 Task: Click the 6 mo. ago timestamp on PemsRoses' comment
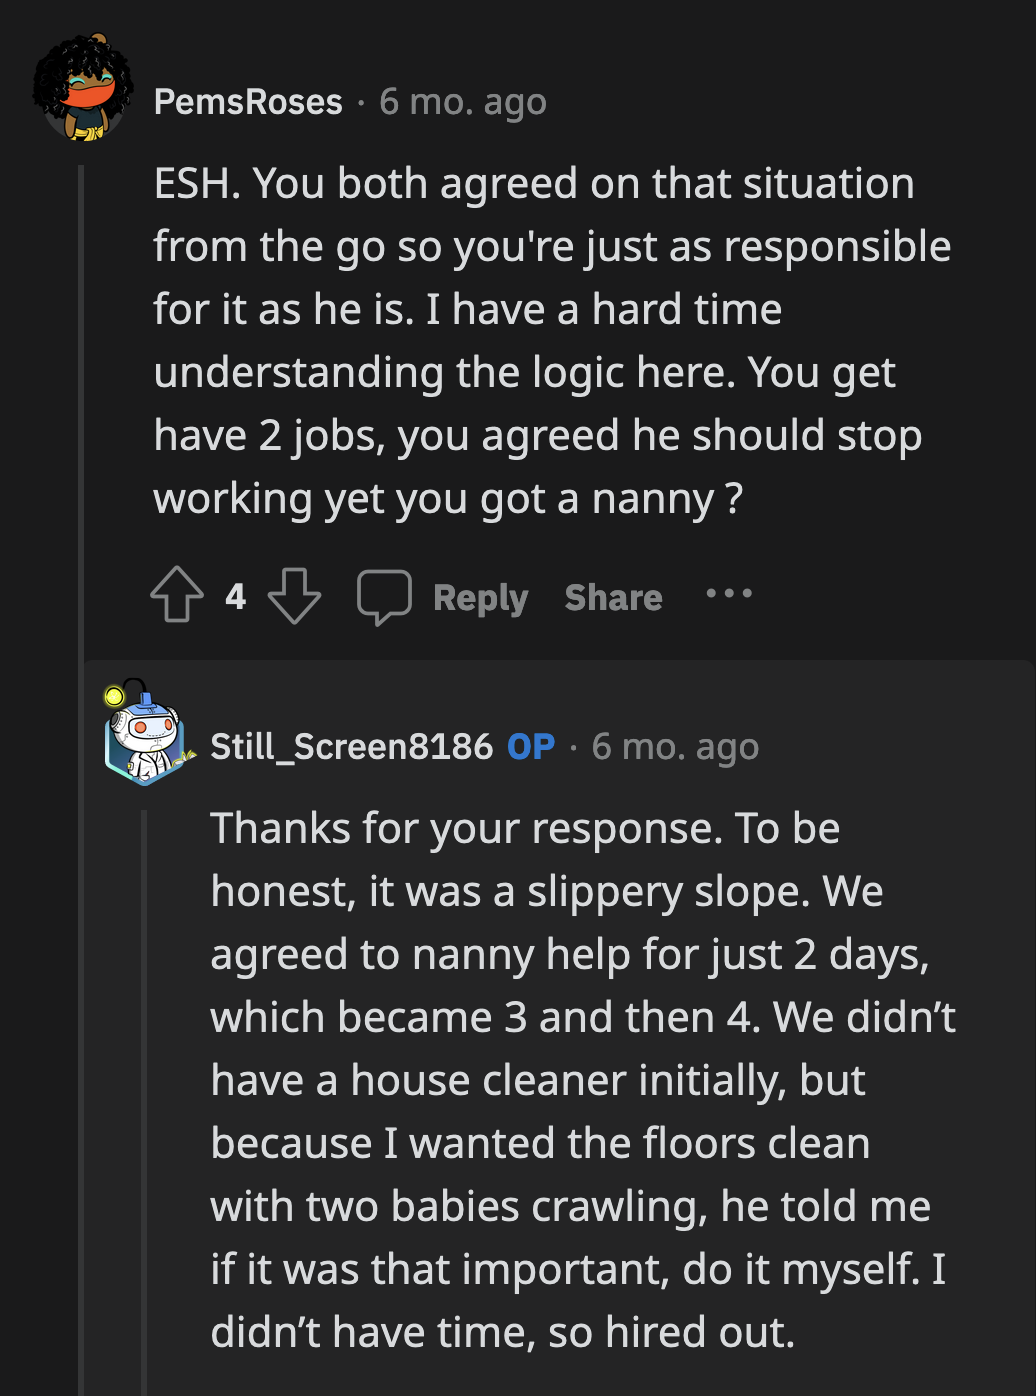(461, 100)
